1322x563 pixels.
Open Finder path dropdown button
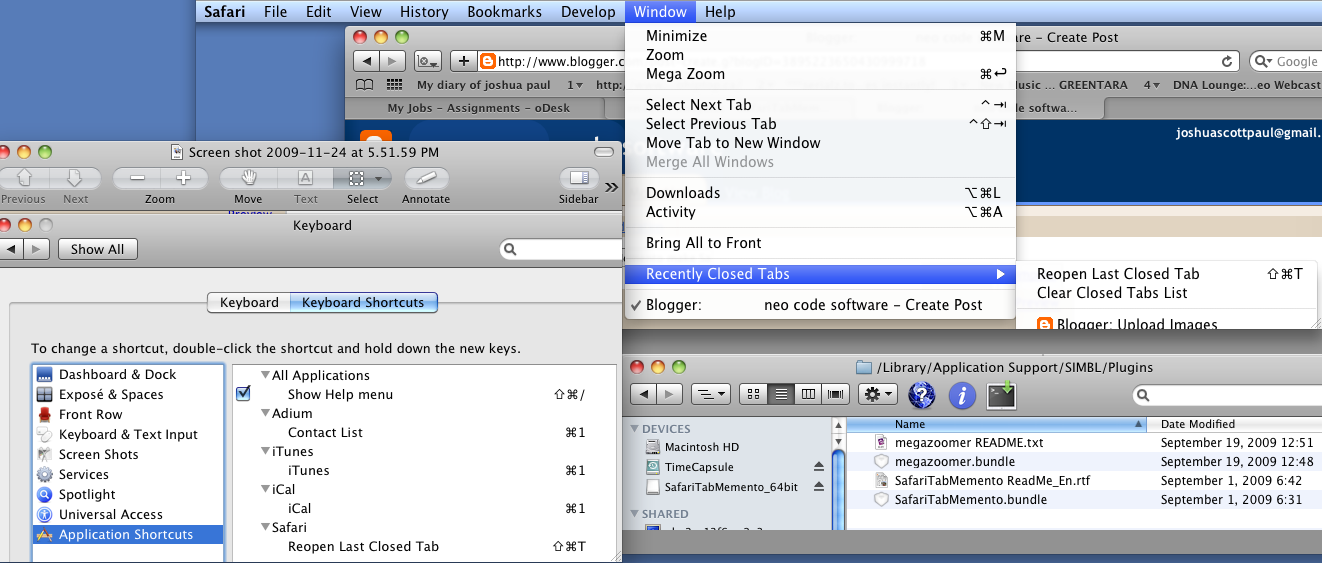711,394
